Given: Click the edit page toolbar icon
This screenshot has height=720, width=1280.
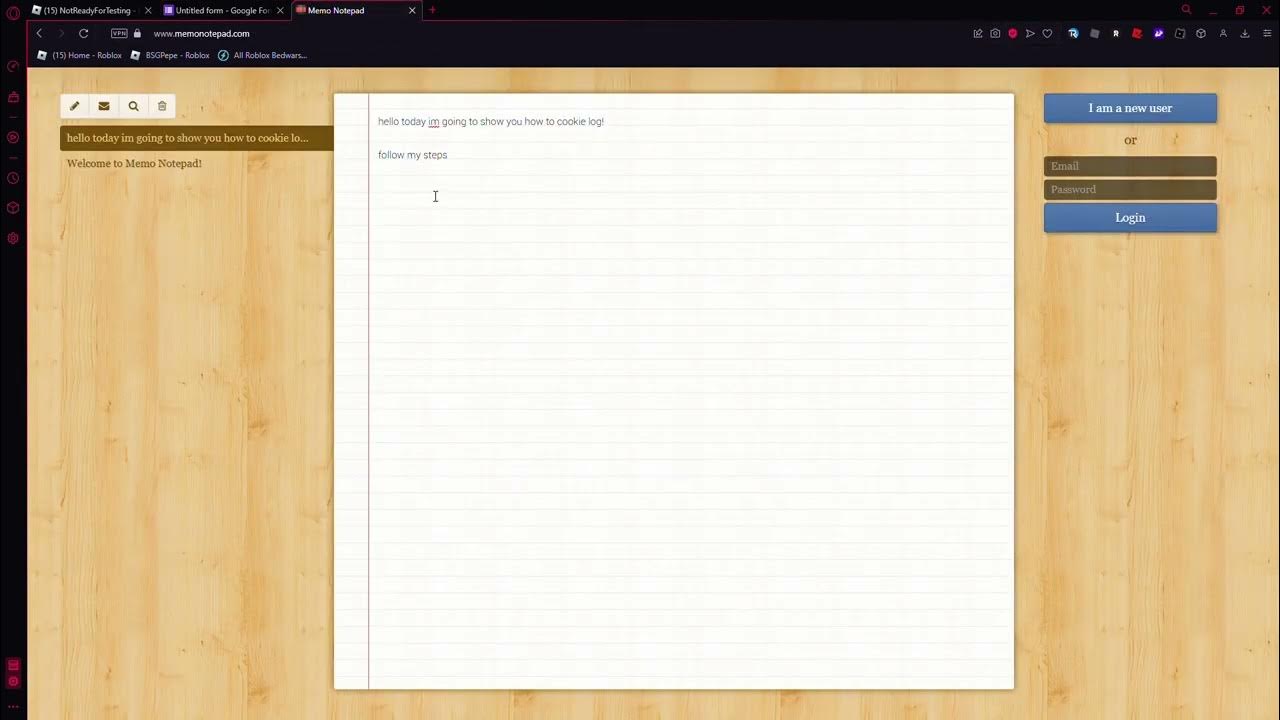Looking at the screenshot, I should point(978,33).
